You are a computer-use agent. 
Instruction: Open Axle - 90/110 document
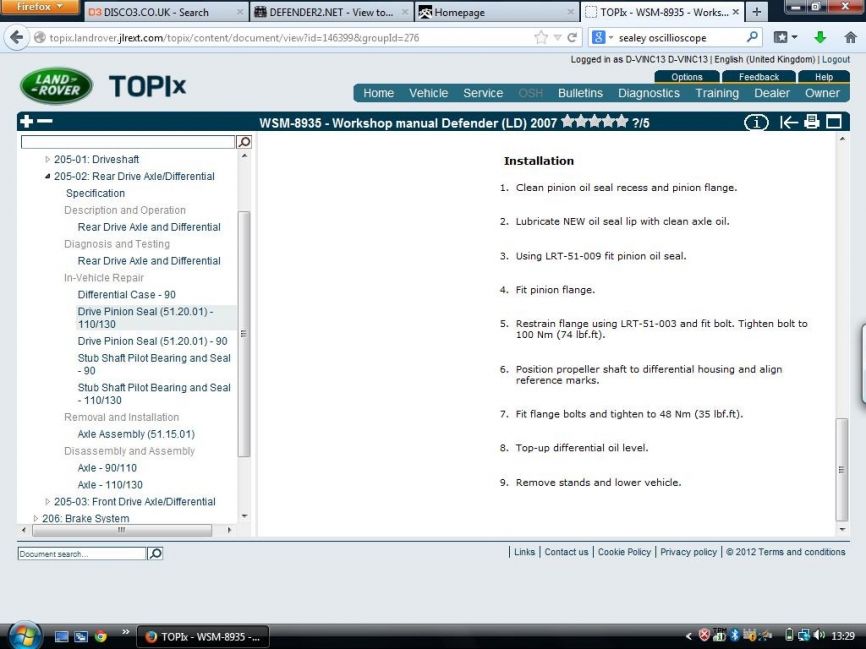pos(107,468)
